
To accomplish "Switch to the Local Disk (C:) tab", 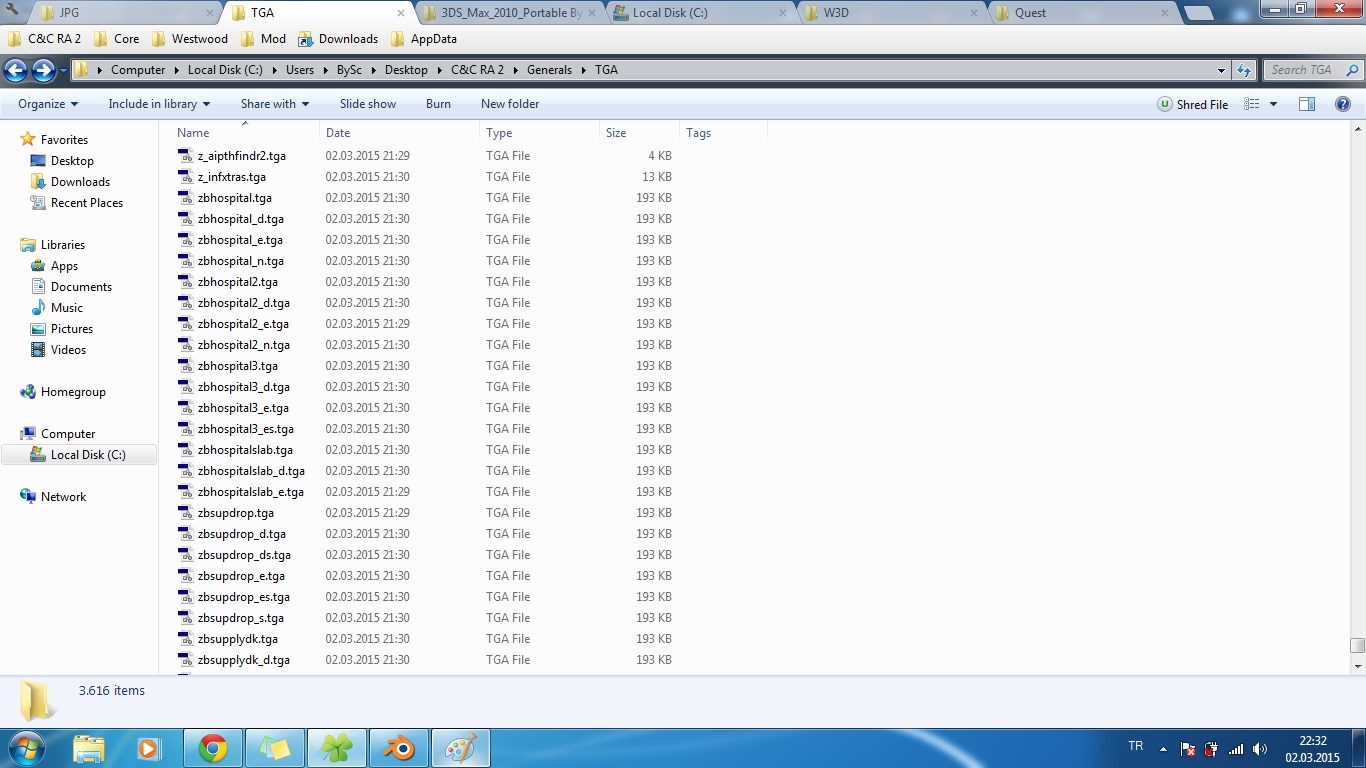I will (700, 13).
